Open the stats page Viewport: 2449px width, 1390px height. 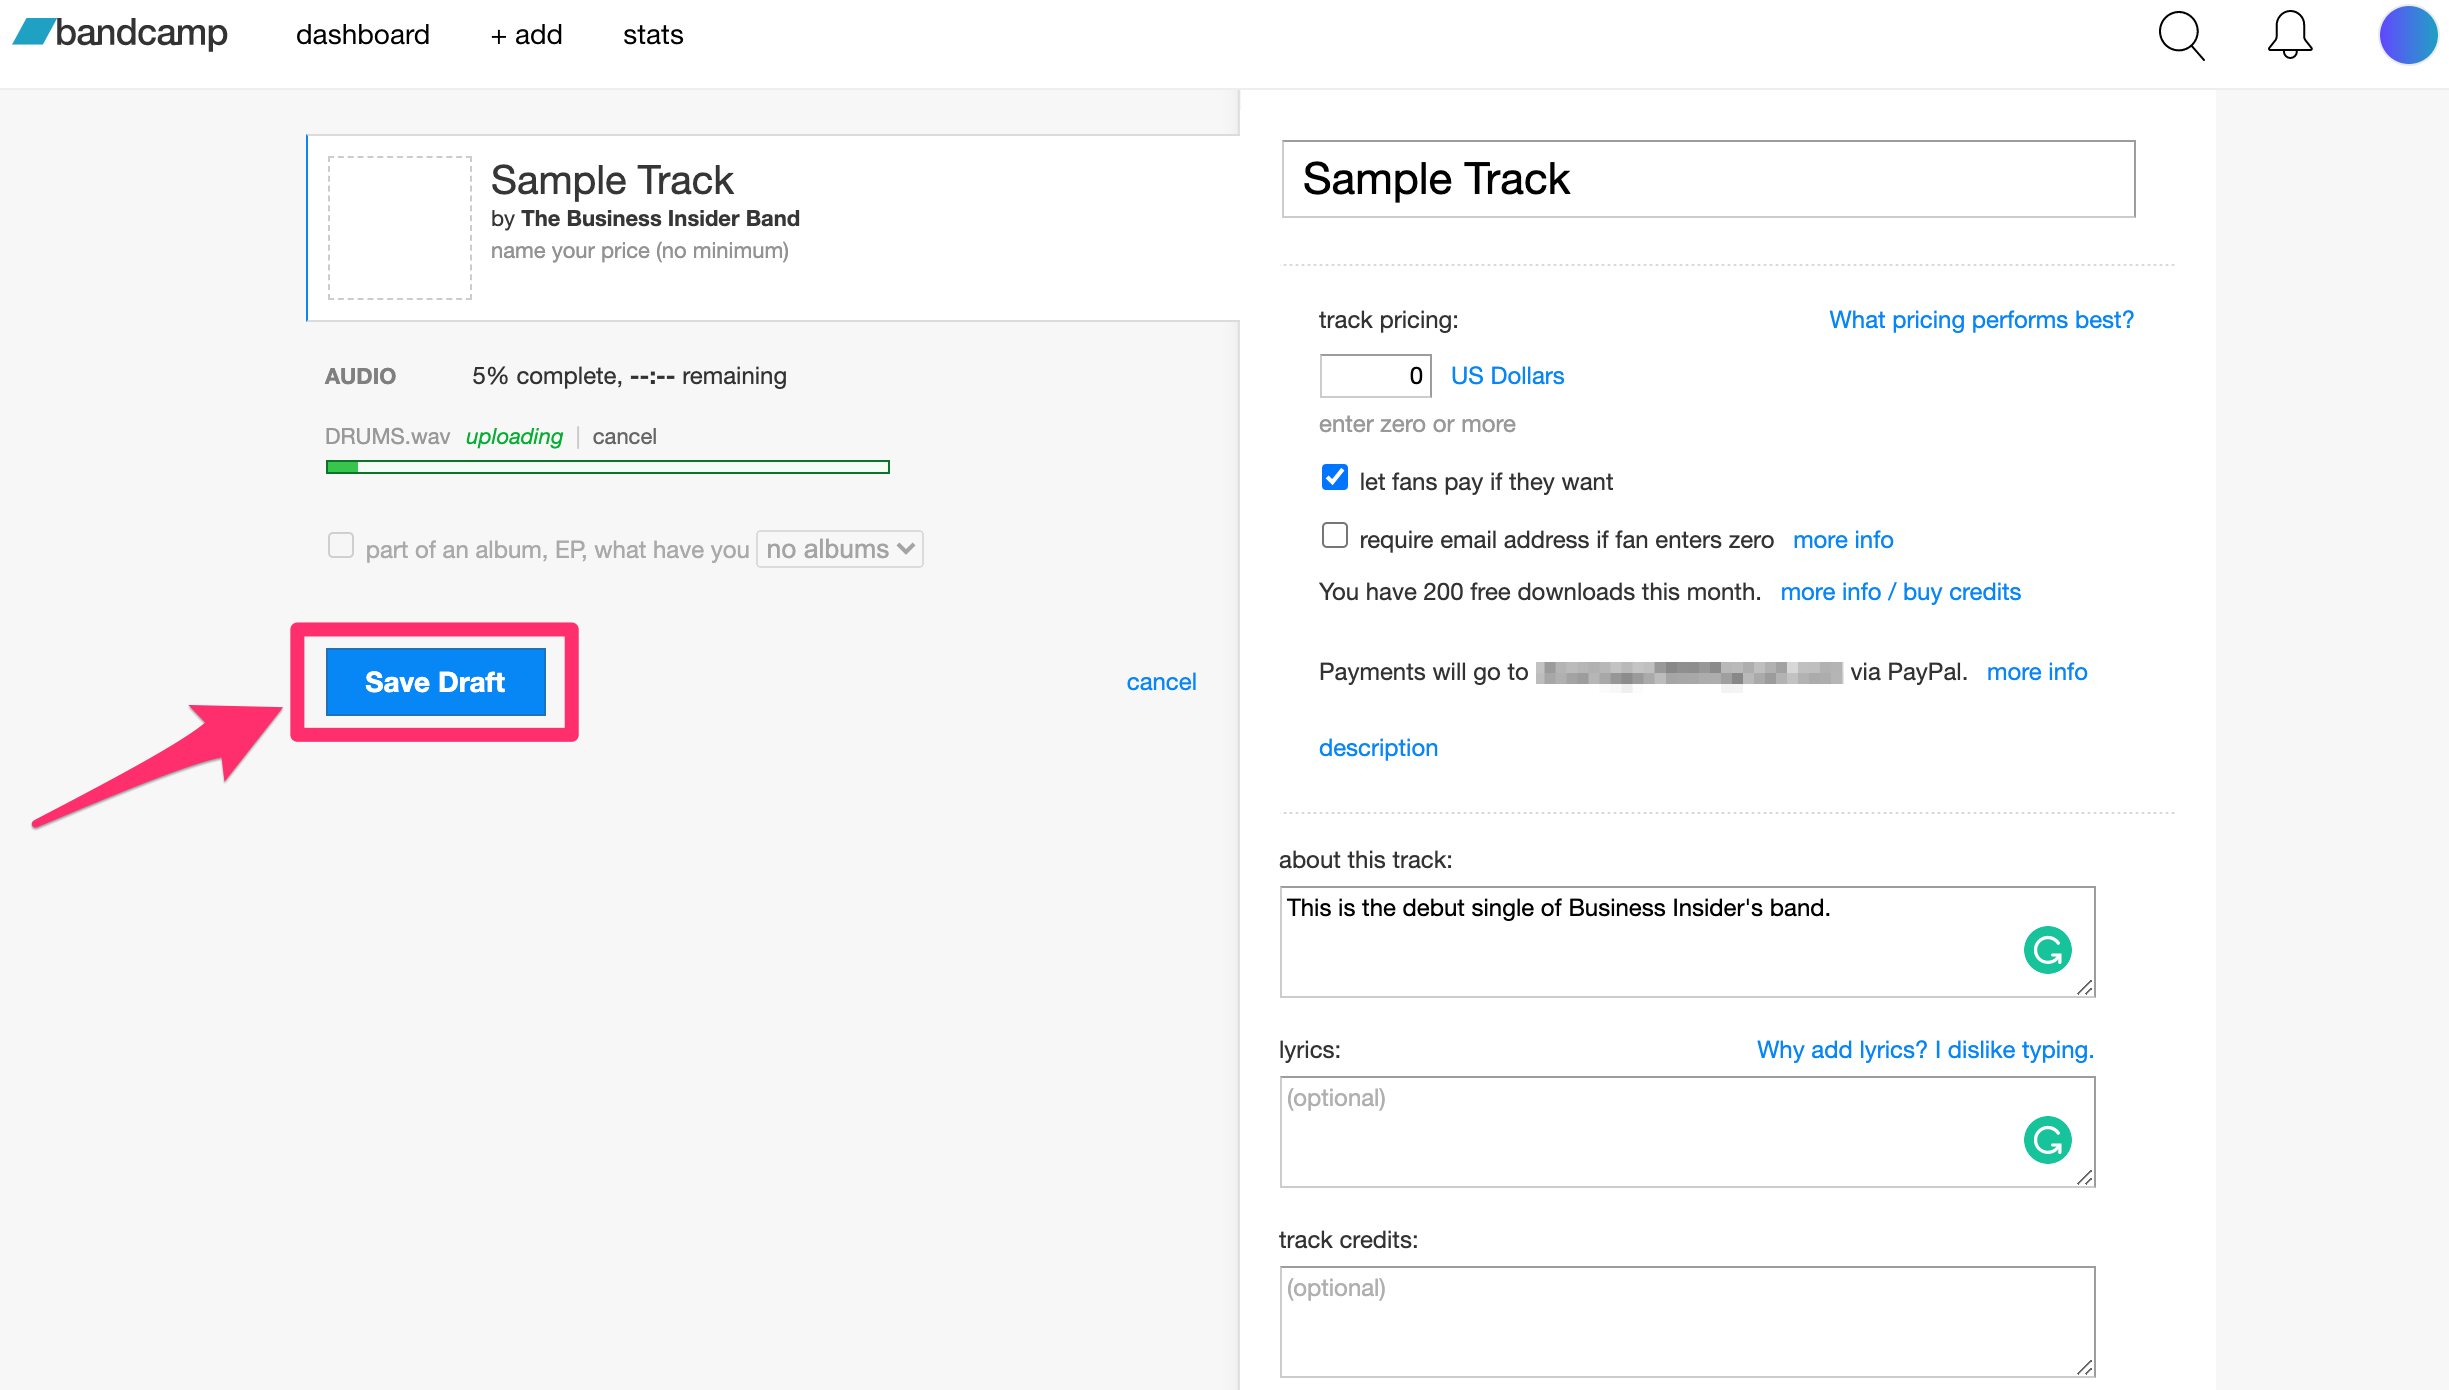[652, 34]
